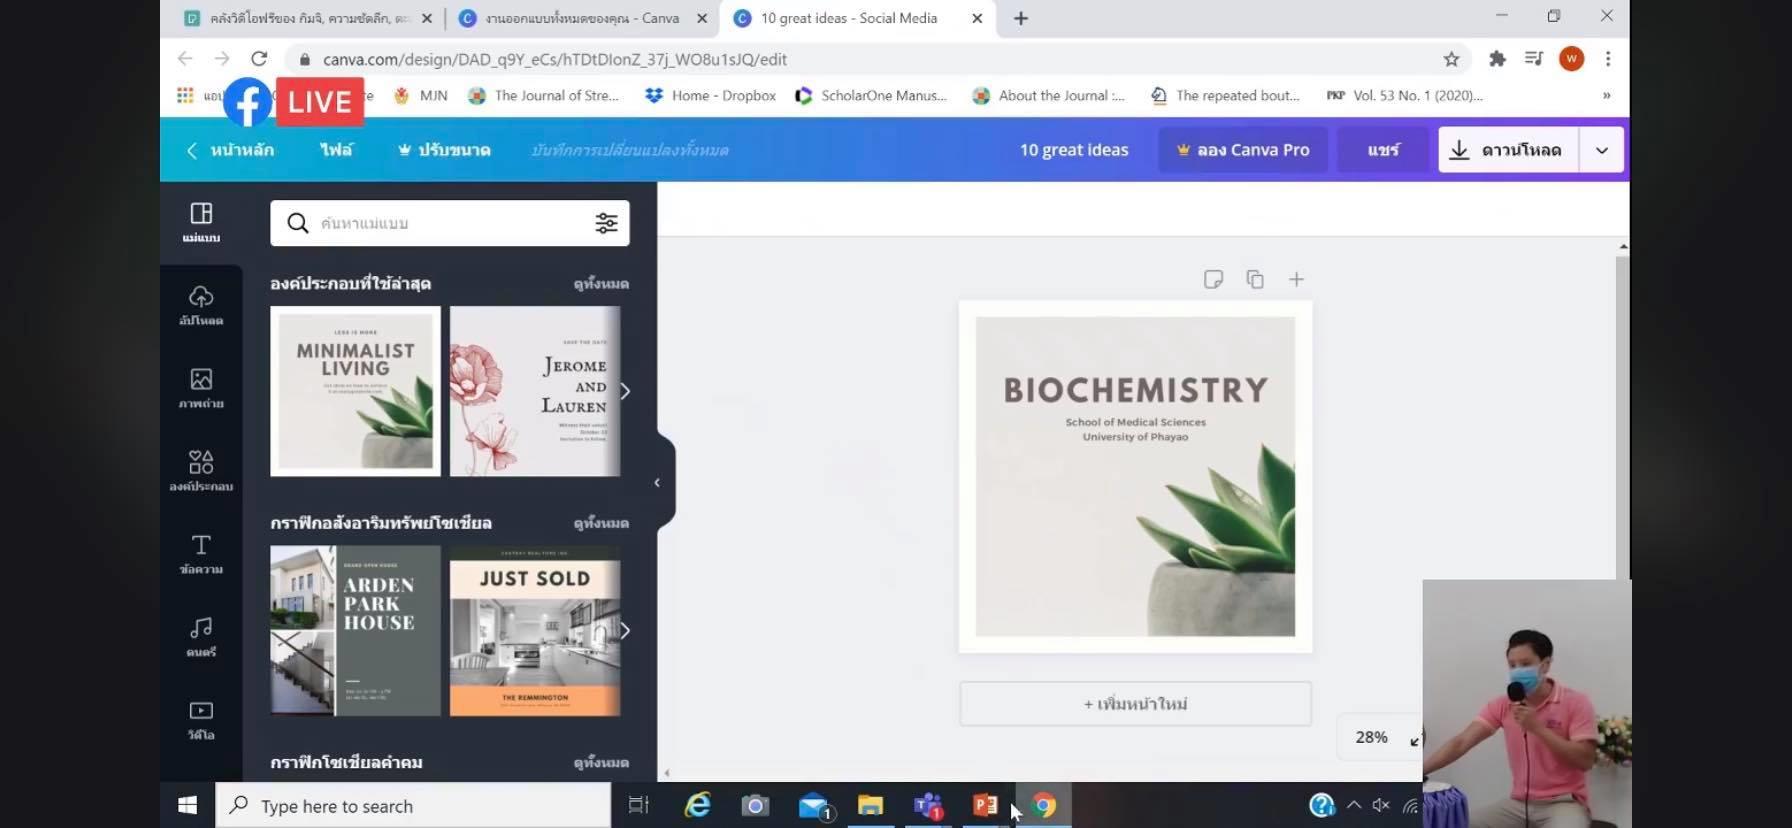Select the School of Medical Sciences subtitle
The image size is (1792, 828).
coord(1135,429)
